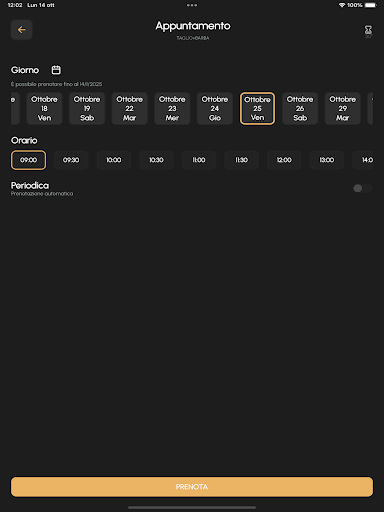
Task: Choose Ottobre 22 Mar as the day
Action: [130, 108]
